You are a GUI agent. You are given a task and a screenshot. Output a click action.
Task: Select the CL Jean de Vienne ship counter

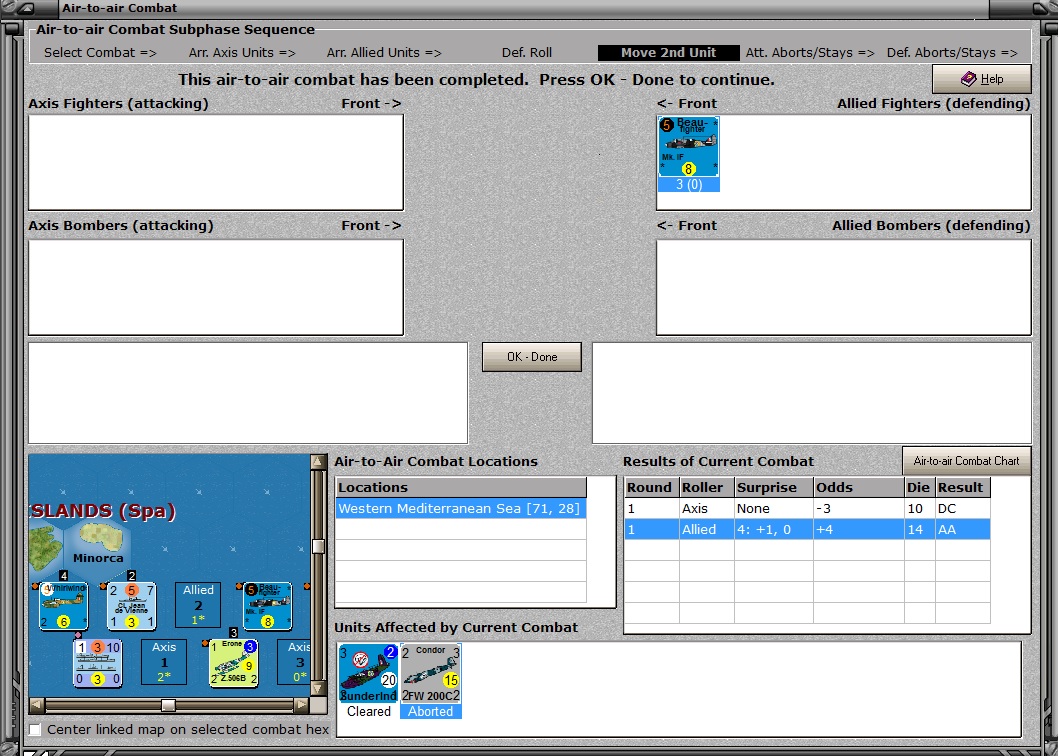click(132, 605)
